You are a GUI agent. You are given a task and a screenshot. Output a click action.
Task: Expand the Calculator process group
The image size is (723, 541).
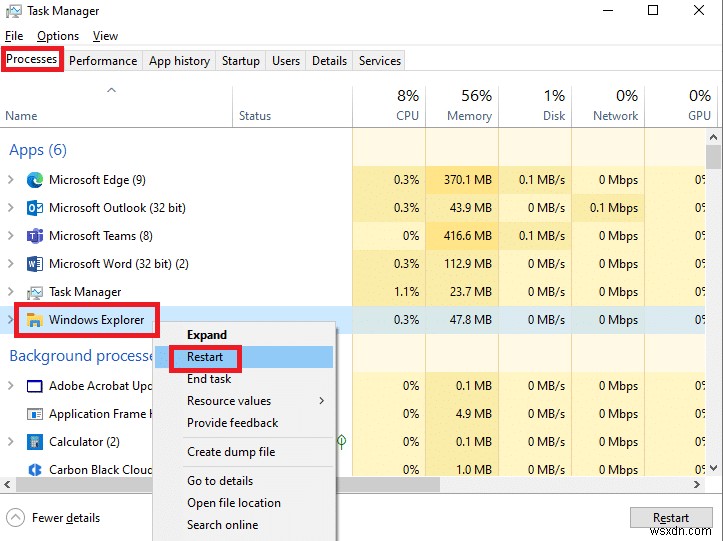(11, 442)
